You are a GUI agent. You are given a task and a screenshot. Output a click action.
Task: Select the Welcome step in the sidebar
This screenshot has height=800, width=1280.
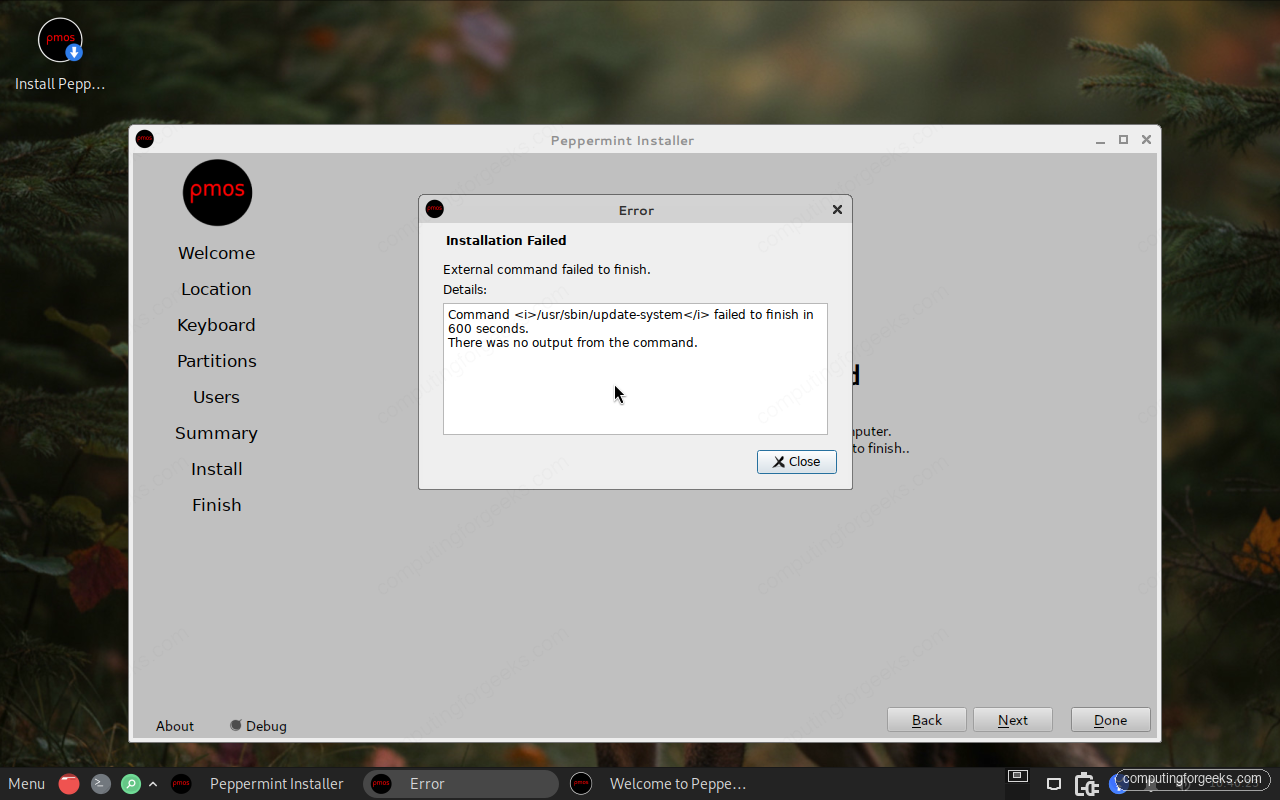click(216, 253)
